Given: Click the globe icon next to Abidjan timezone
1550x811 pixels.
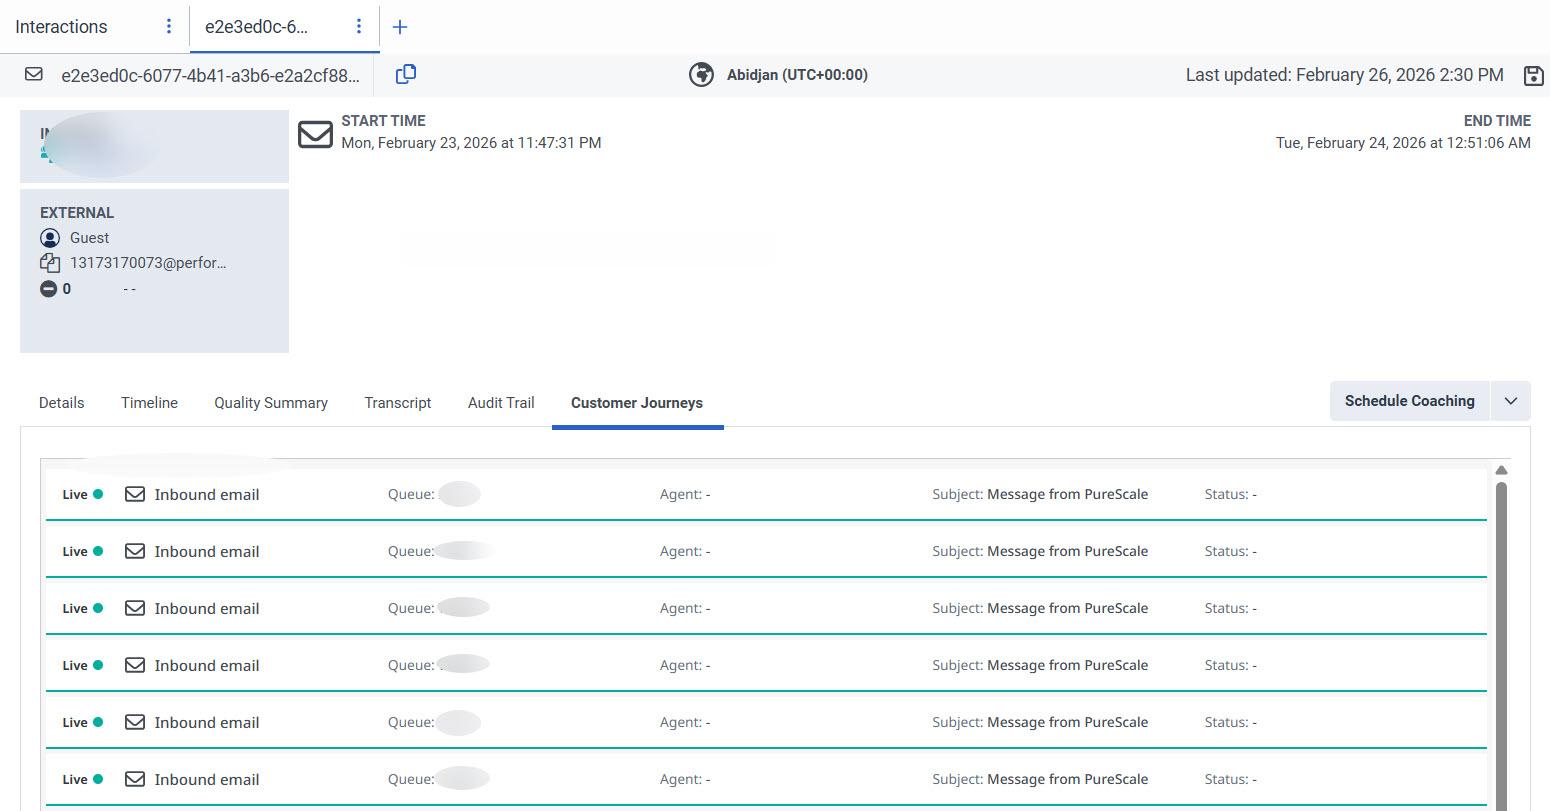Looking at the screenshot, I should [x=700, y=74].
